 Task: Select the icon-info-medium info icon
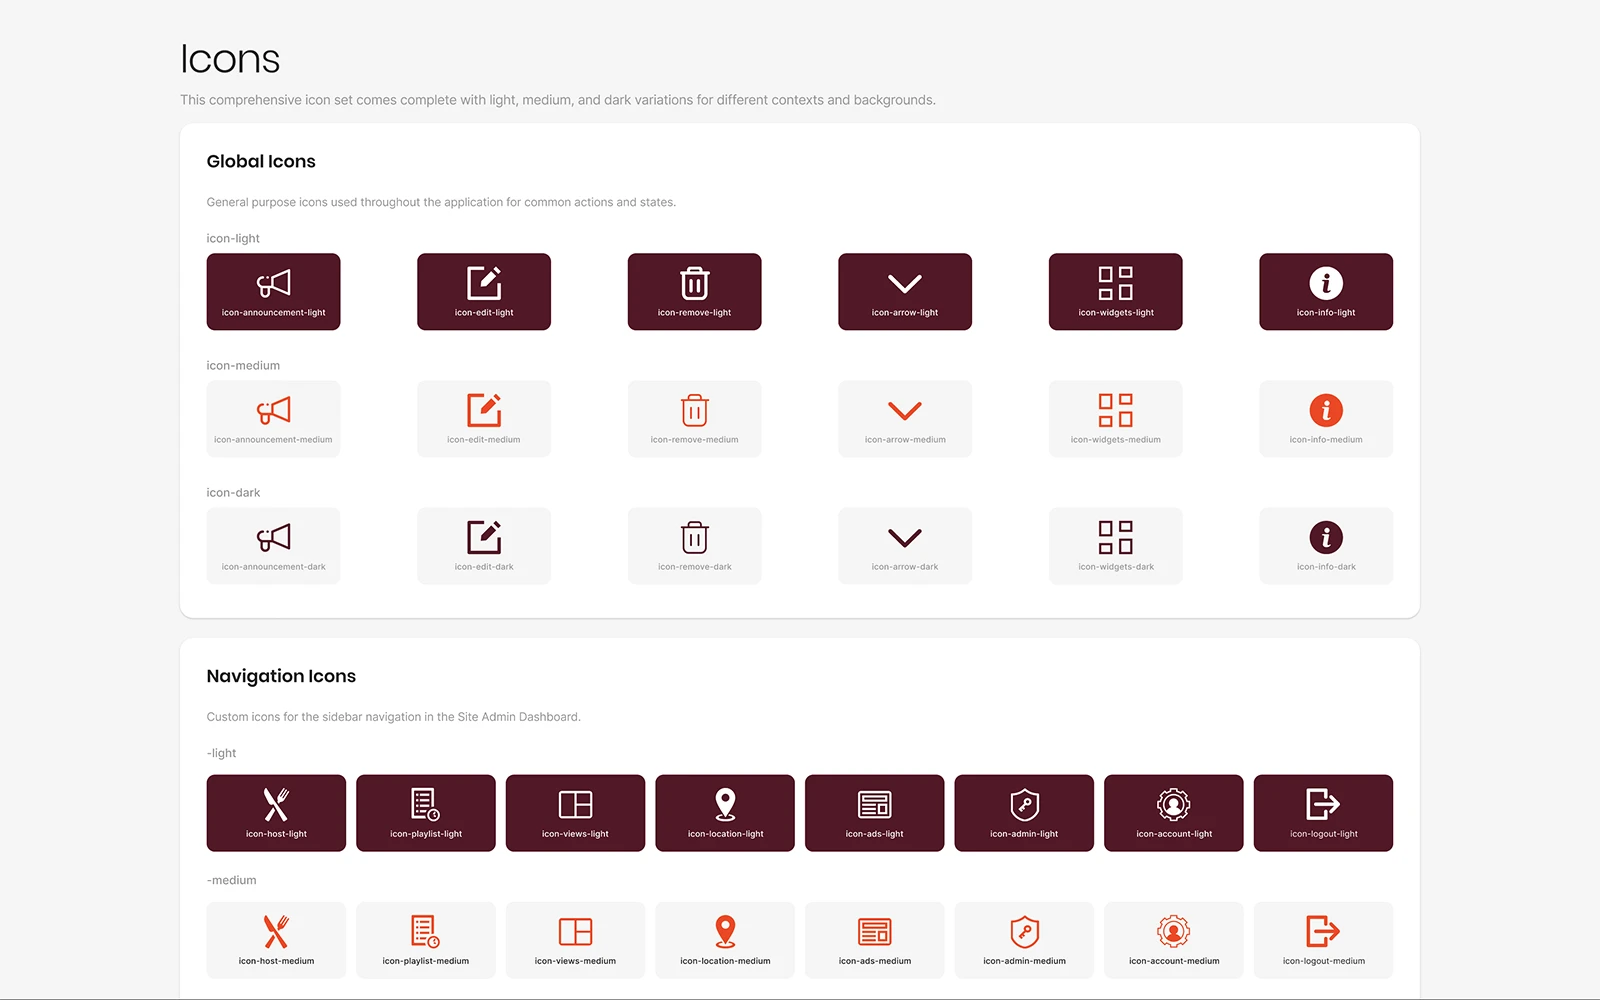(x=1326, y=410)
